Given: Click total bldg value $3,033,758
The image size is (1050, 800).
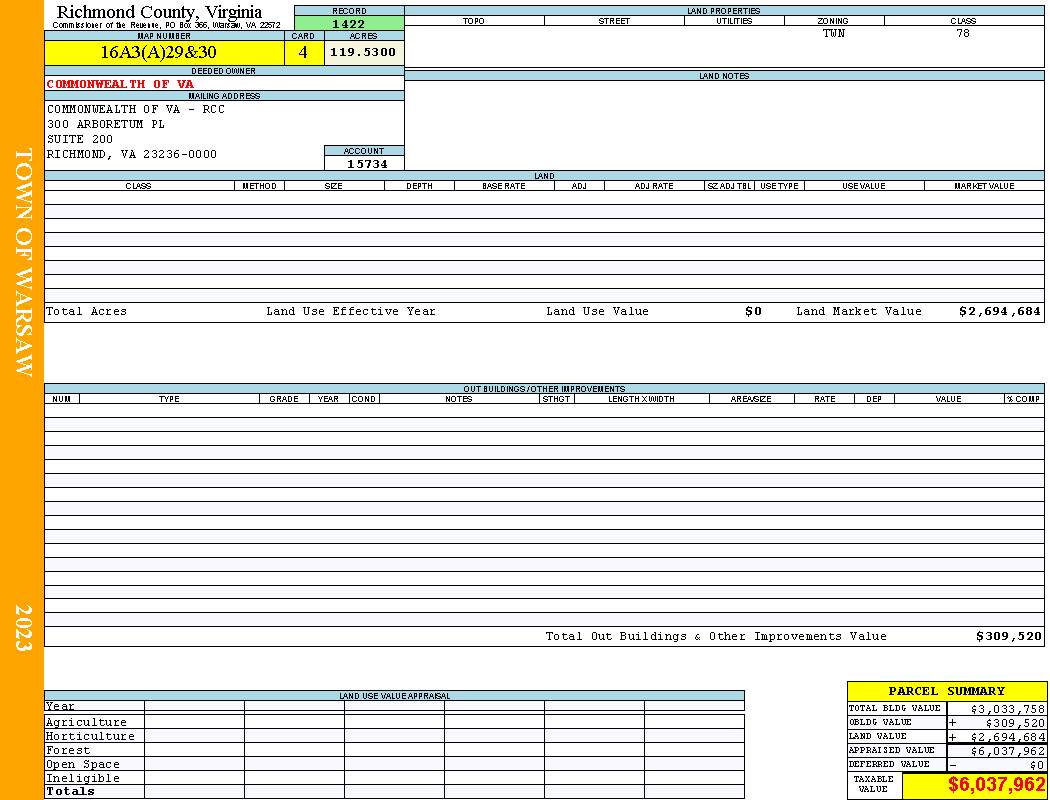Looking at the screenshot, I should pyautogui.click(x=1007, y=709).
